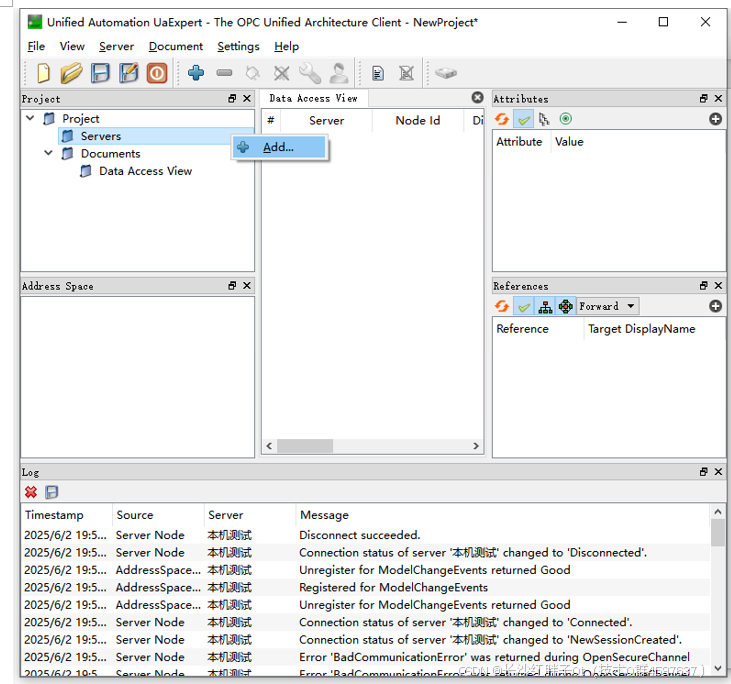Toggle the green node network icon in References
The height and width of the screenshot is (684, 731).
565,306
